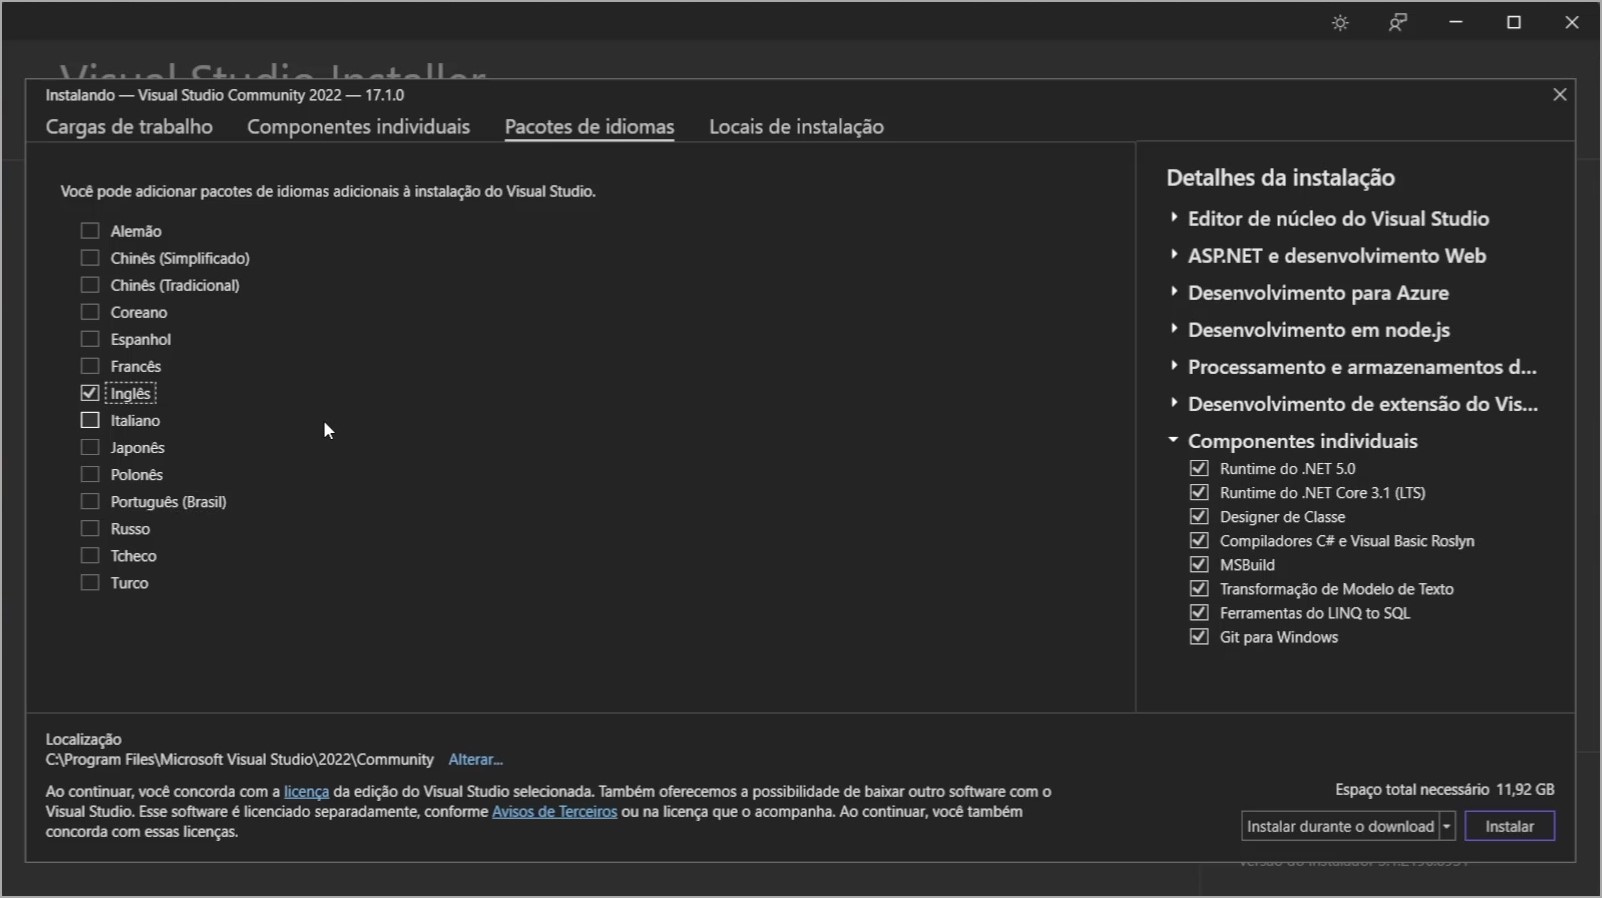Screen dimensions: 1602x898
Task: Open the feedback icon in title bar
Action: pyautogui.click(x=1398, y=23)
